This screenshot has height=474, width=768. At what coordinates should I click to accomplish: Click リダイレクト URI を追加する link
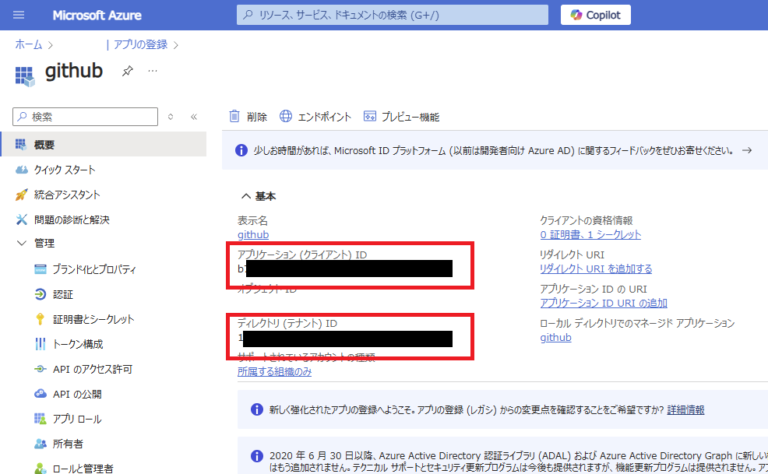(595, 269)
